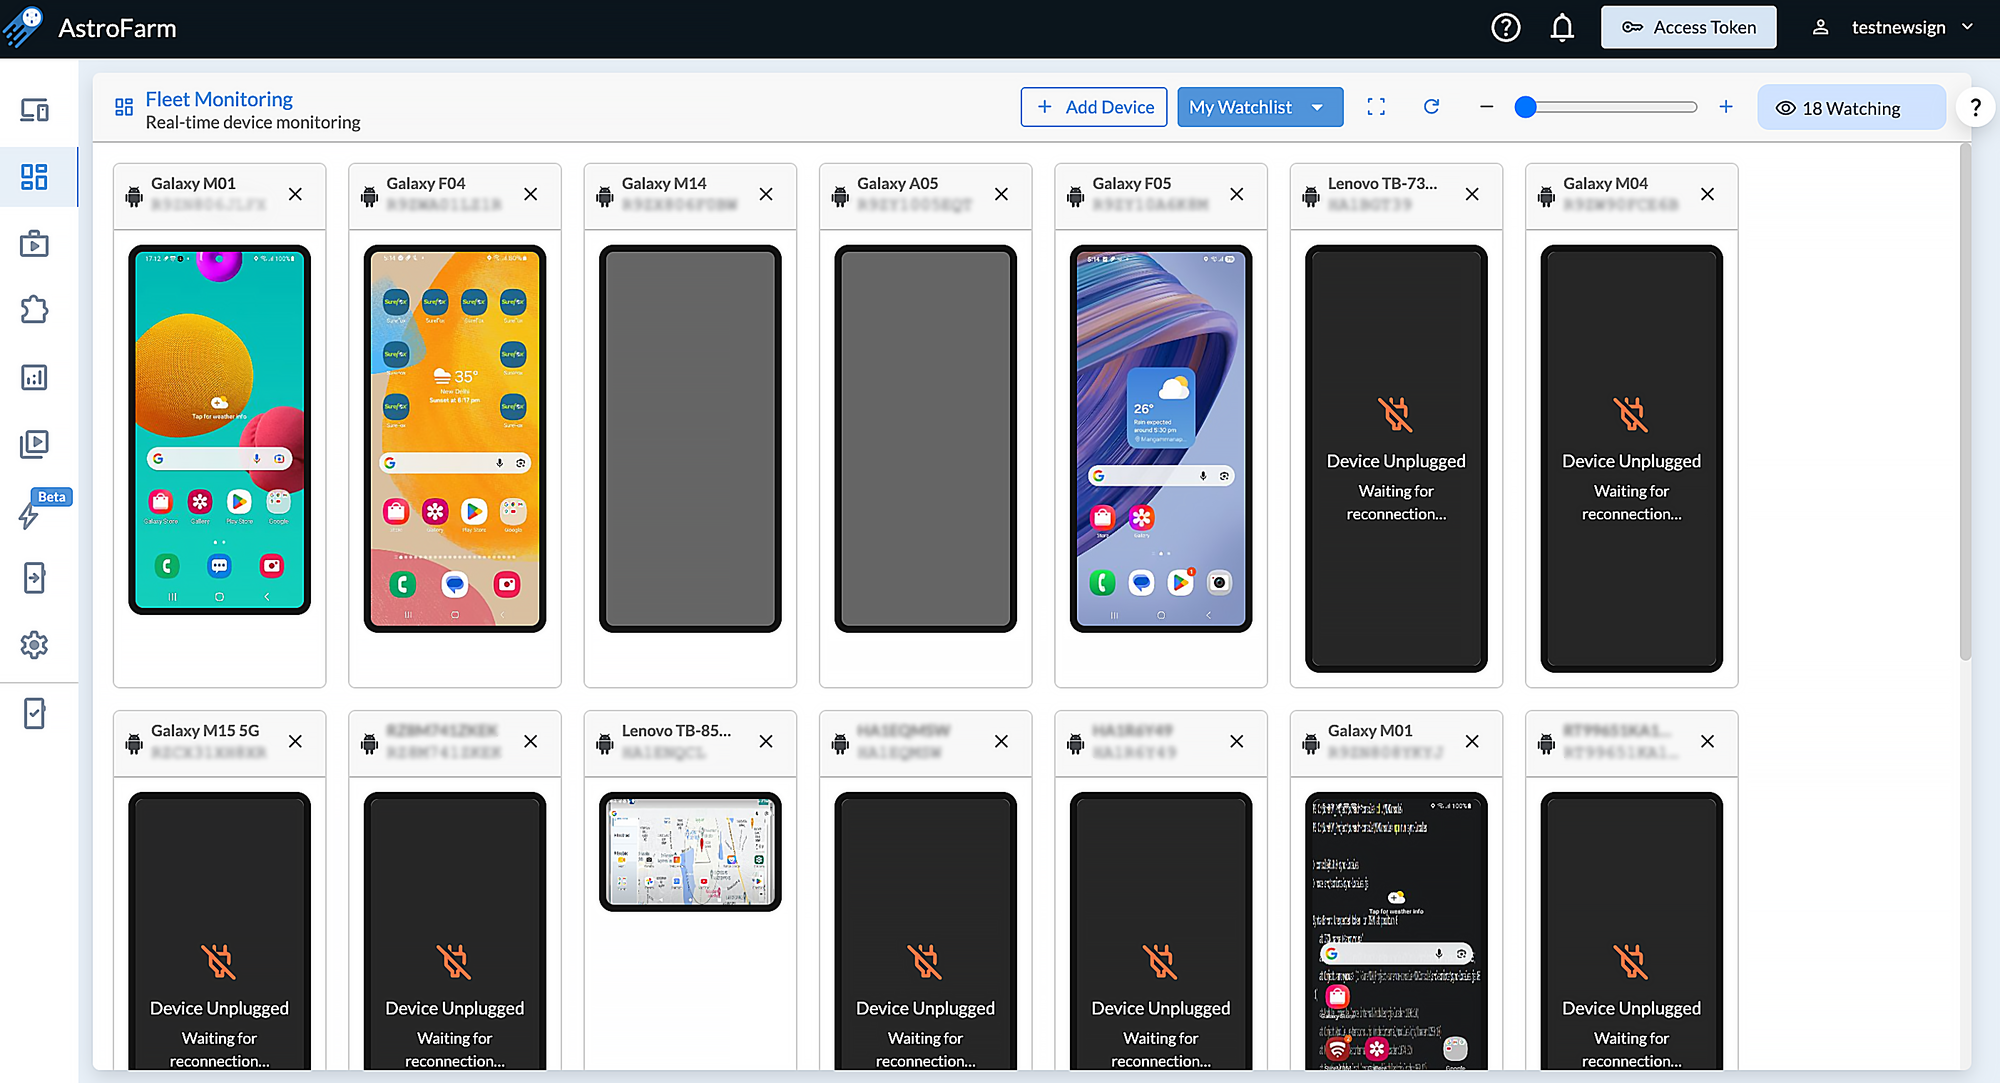
Task: Open the testnewsign user menu
Action: [1892, 28]
